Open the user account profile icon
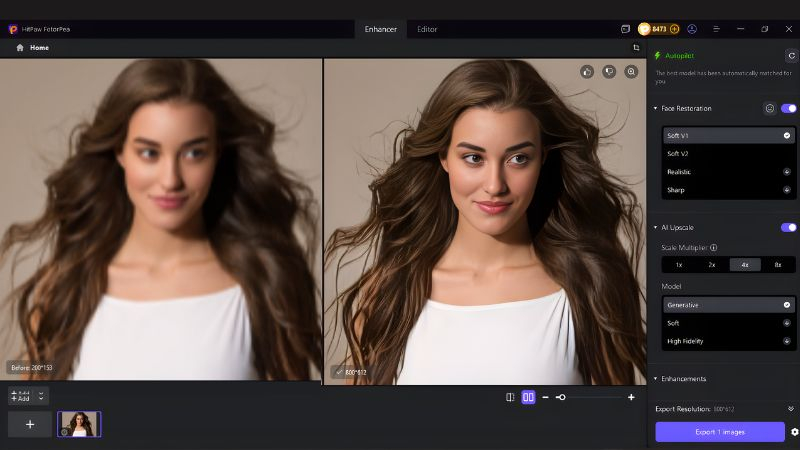 [x=692, y=29]
